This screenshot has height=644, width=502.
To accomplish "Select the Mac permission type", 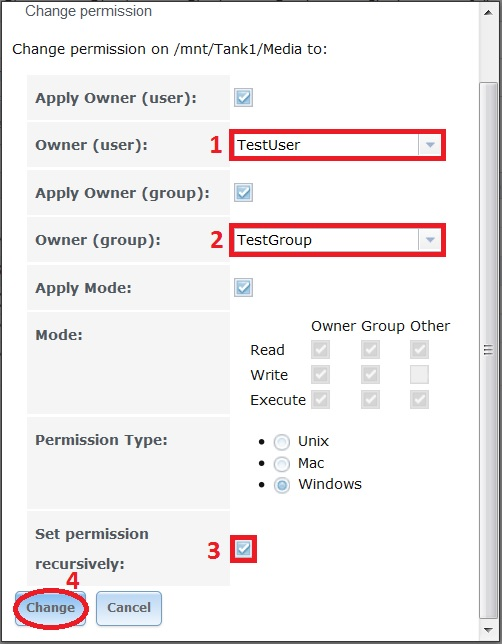I will (x=282, y=464).
